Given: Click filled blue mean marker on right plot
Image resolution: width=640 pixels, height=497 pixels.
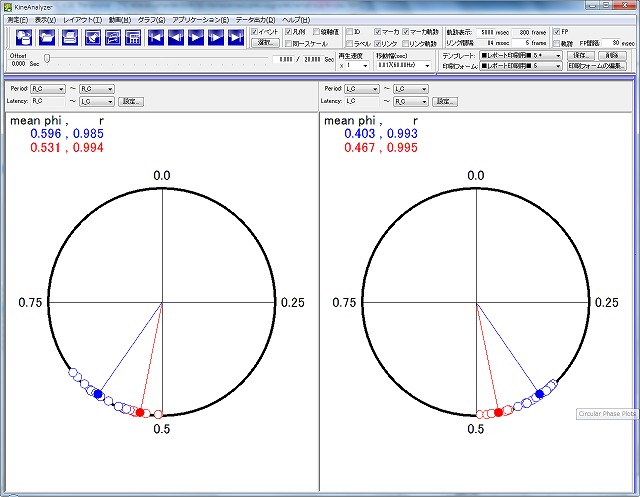Looking at the screenshot, I should (x=539, y=394).
